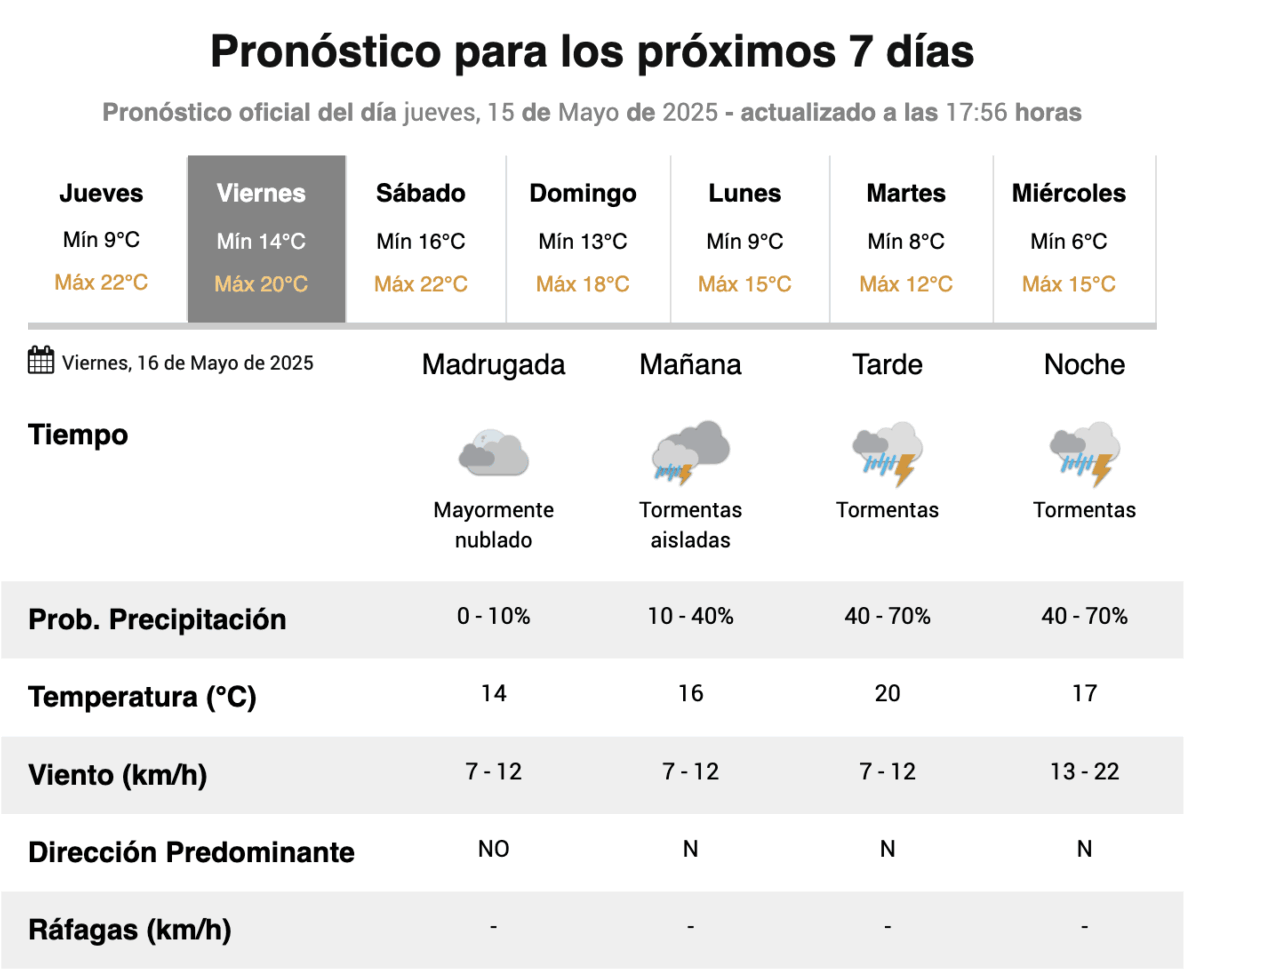Click the Tormentas aisladas description text
The image size is (1267, 973).
pyautogui.click(x=690, y=525)
